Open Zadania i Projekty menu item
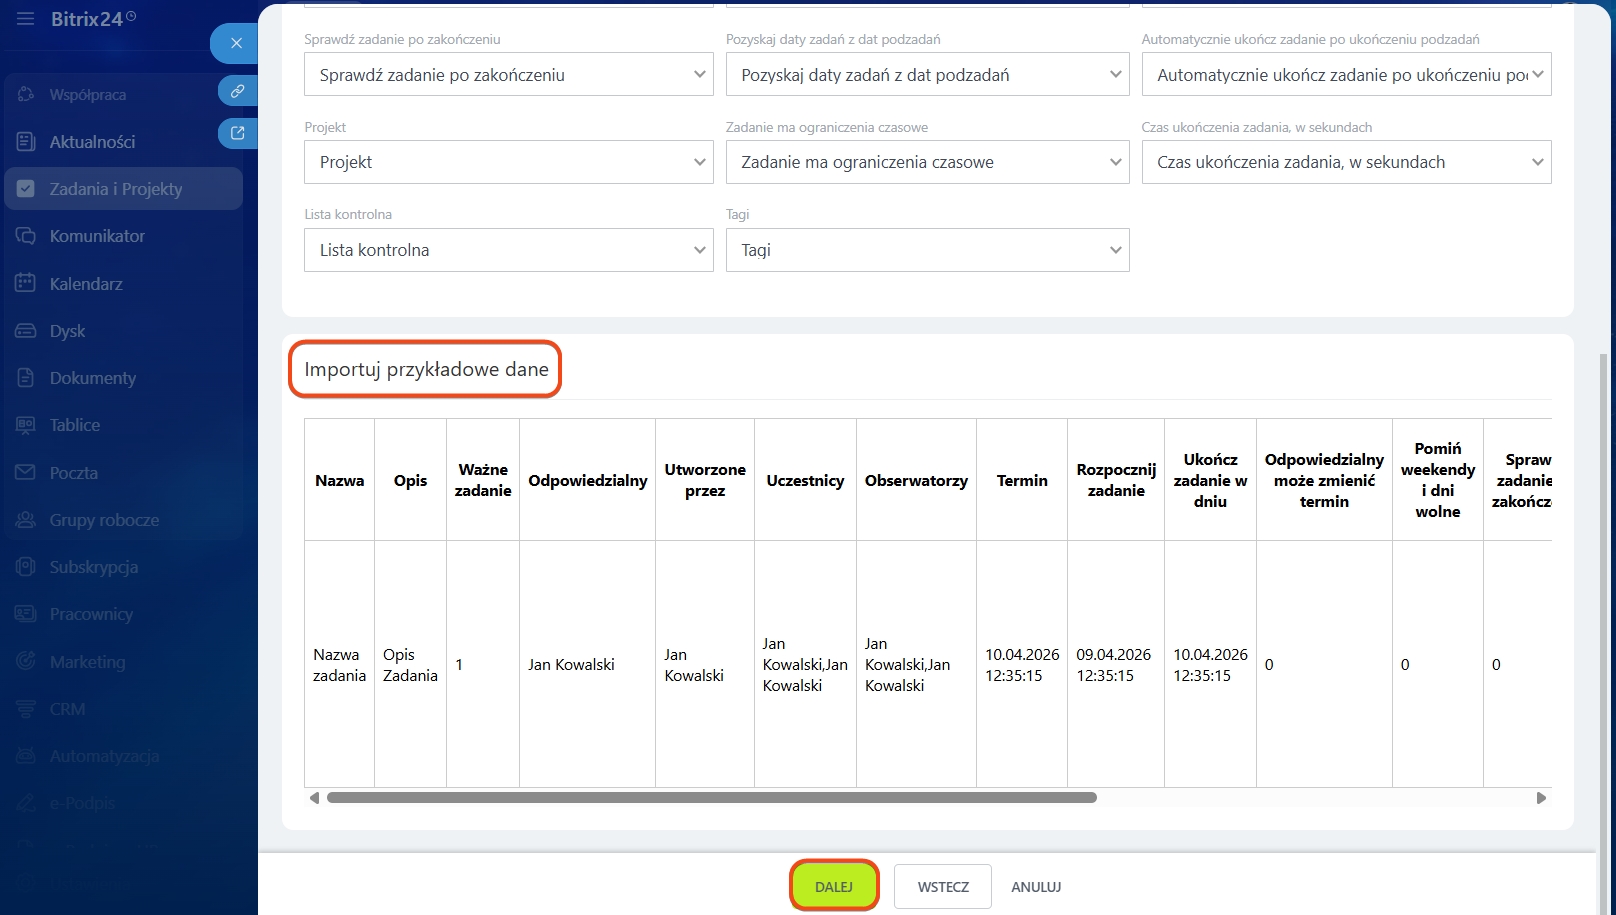The image size is (1616, 915). (116, 189)
